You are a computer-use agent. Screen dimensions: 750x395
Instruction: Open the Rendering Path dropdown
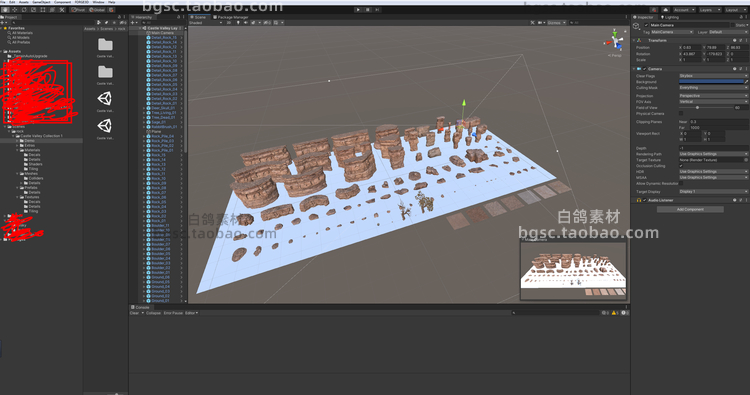[x=713, y=154]
